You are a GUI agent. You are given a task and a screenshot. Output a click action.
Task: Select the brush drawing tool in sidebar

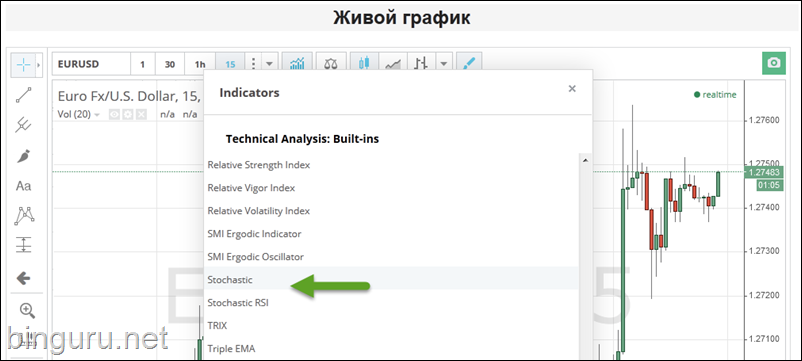(24, 156)
